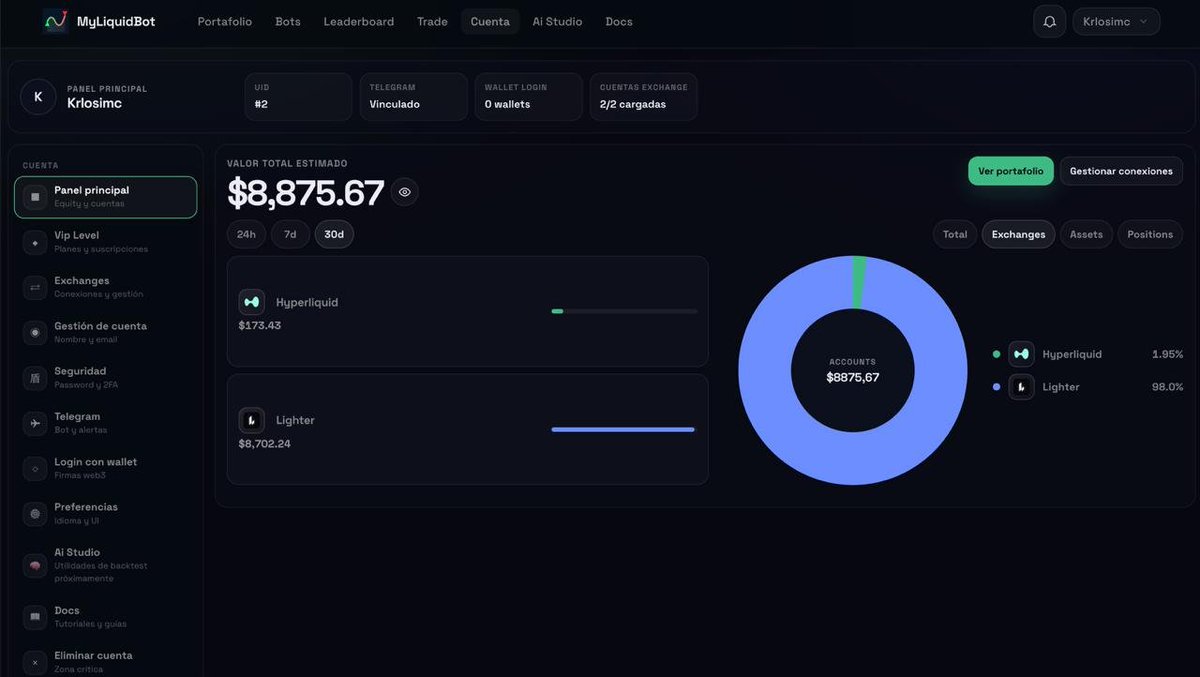Viewport: 1200px width, 677px height.
Task: Select the 30d time range
Action: pyautogui.click(x=334, y=234)
